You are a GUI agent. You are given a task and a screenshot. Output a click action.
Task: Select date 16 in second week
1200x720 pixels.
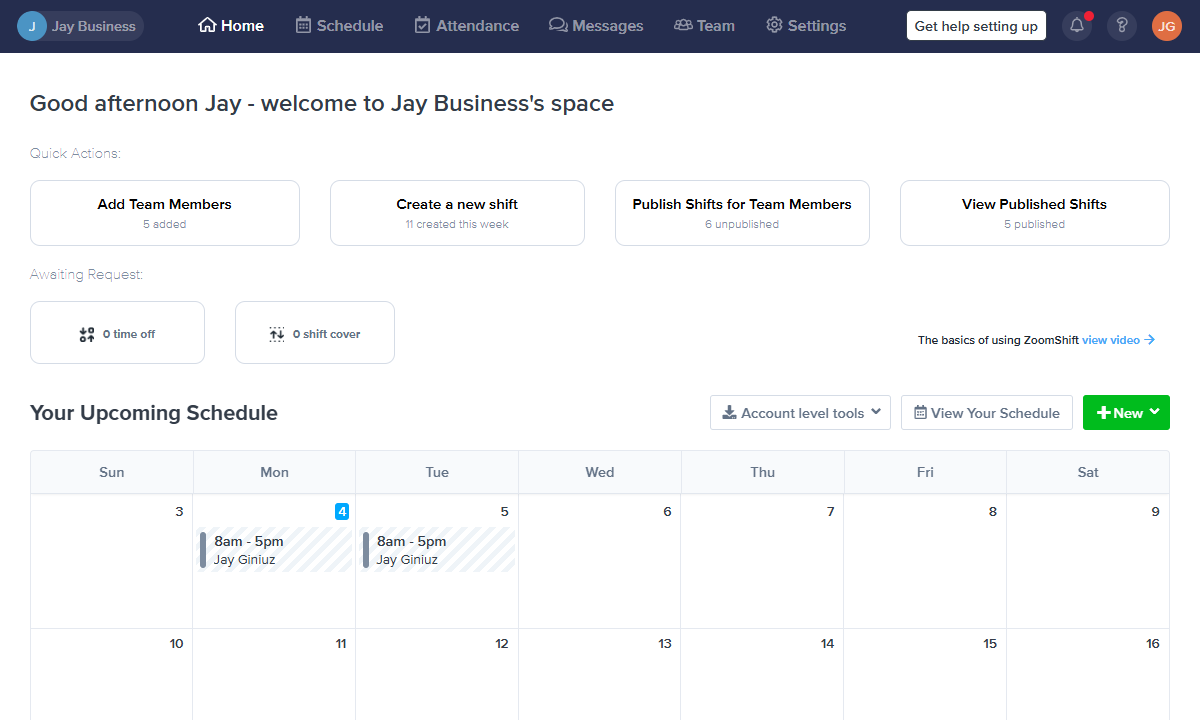tap(1153, 643)
